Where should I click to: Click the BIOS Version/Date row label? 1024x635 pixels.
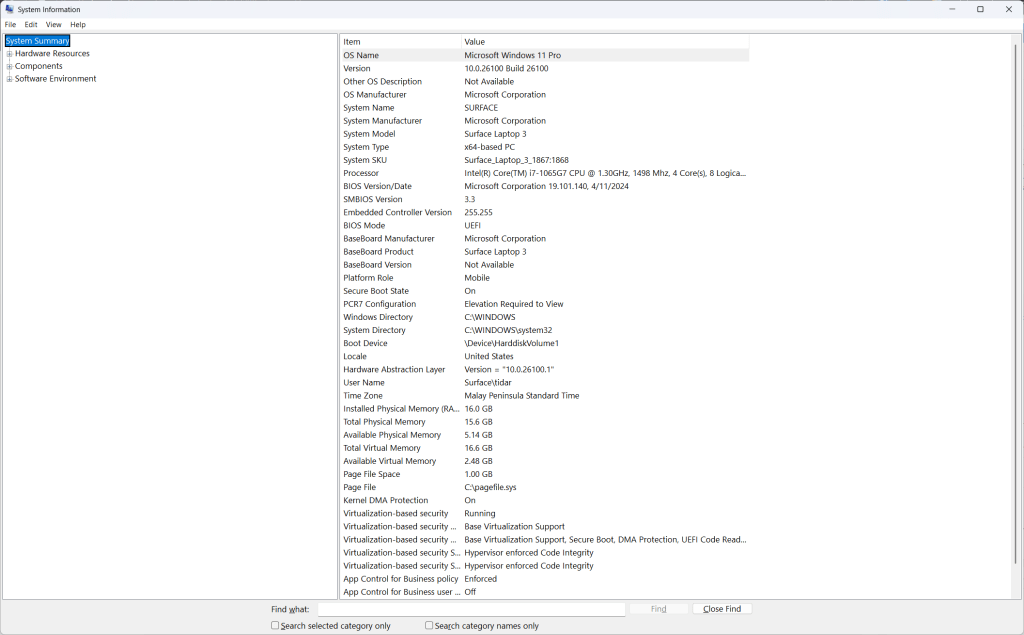tap(377, 186)
